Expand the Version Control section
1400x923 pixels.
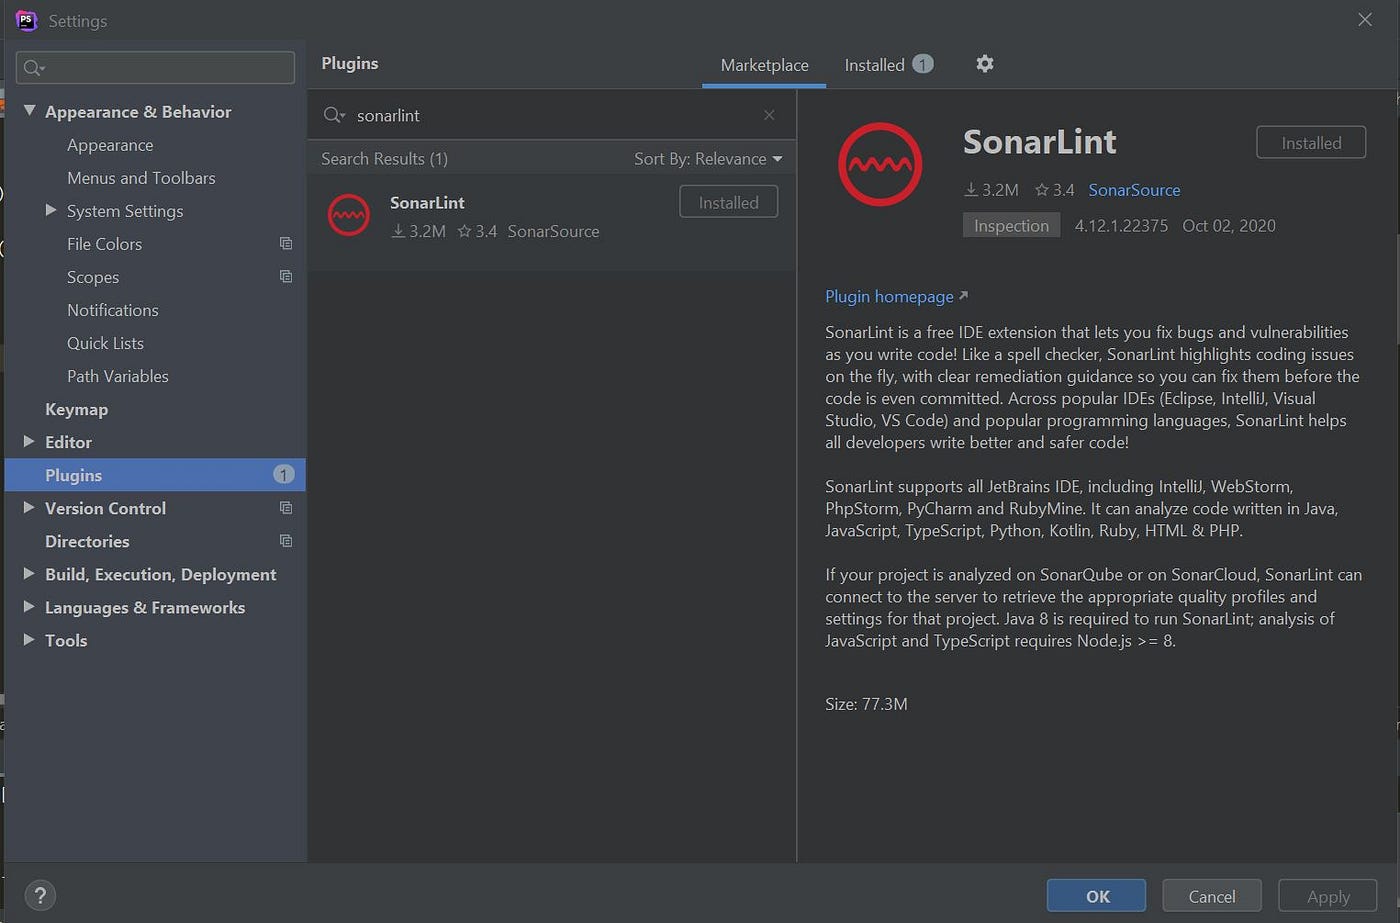(x=29, y=507)
